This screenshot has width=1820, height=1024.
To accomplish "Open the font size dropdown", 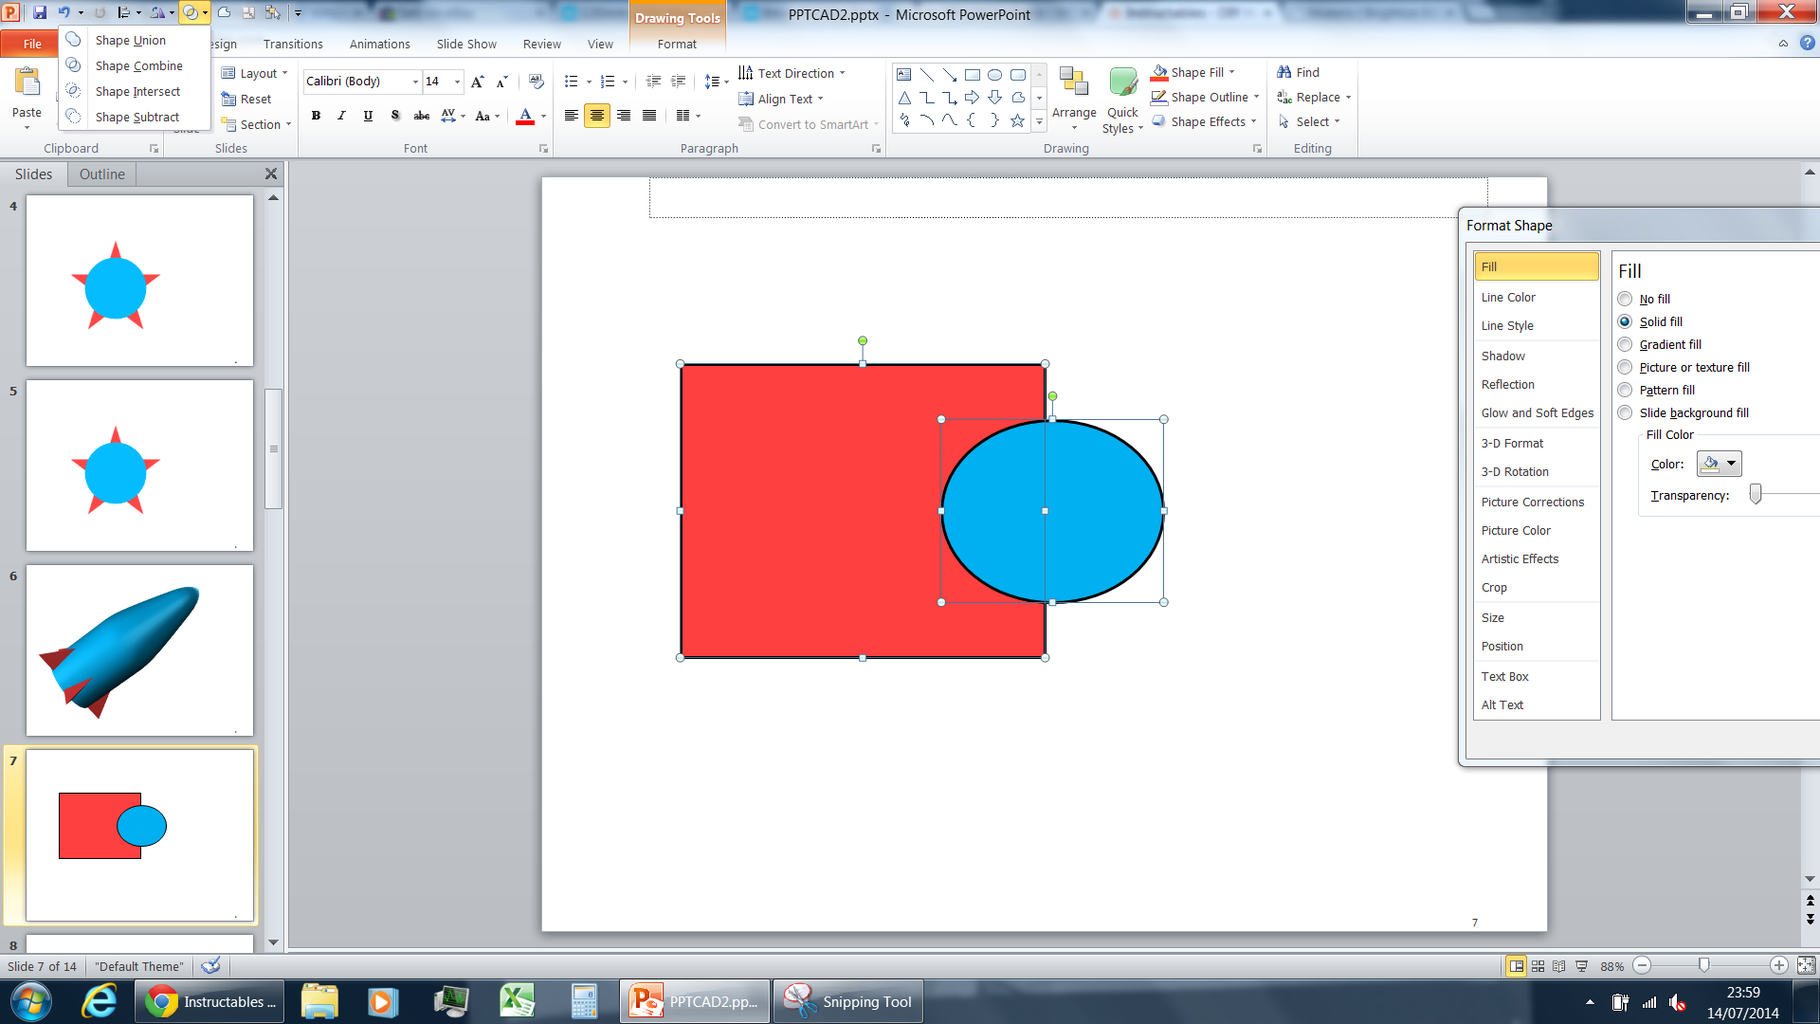I will (x=457, y=81).
